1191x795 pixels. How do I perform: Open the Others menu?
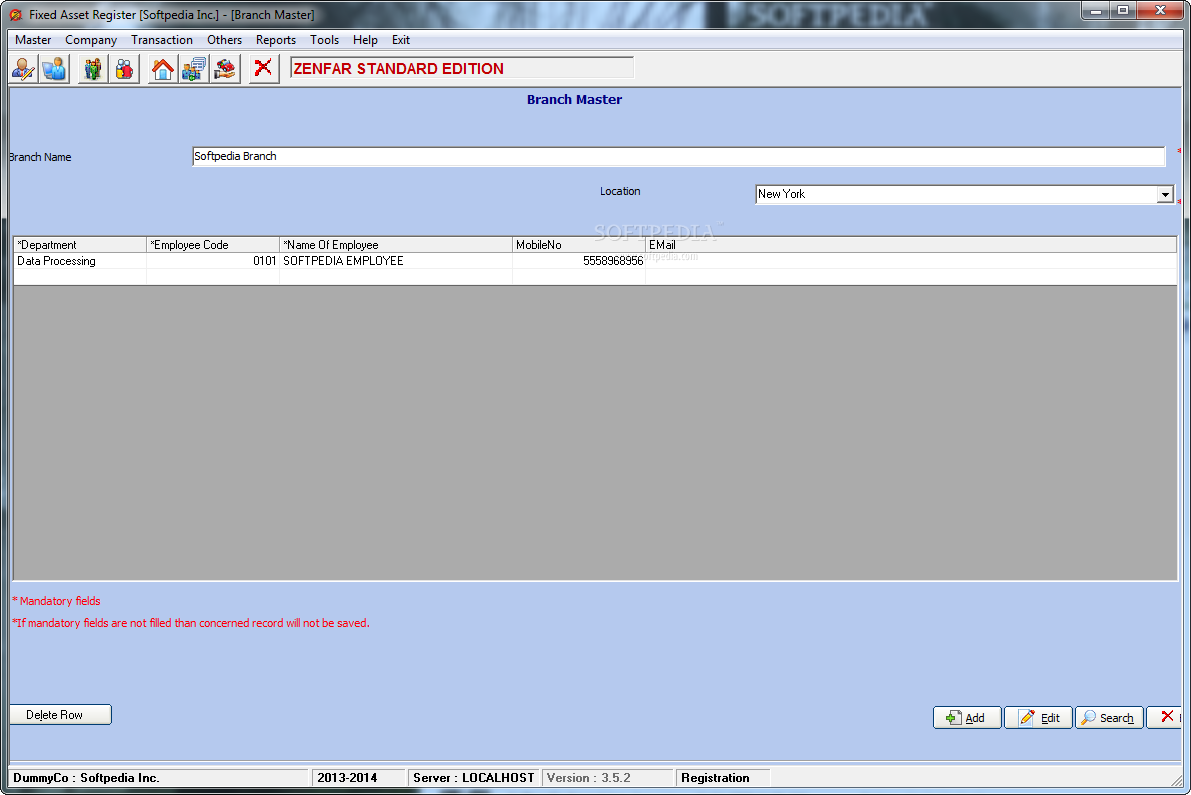[x=224, y=39]
